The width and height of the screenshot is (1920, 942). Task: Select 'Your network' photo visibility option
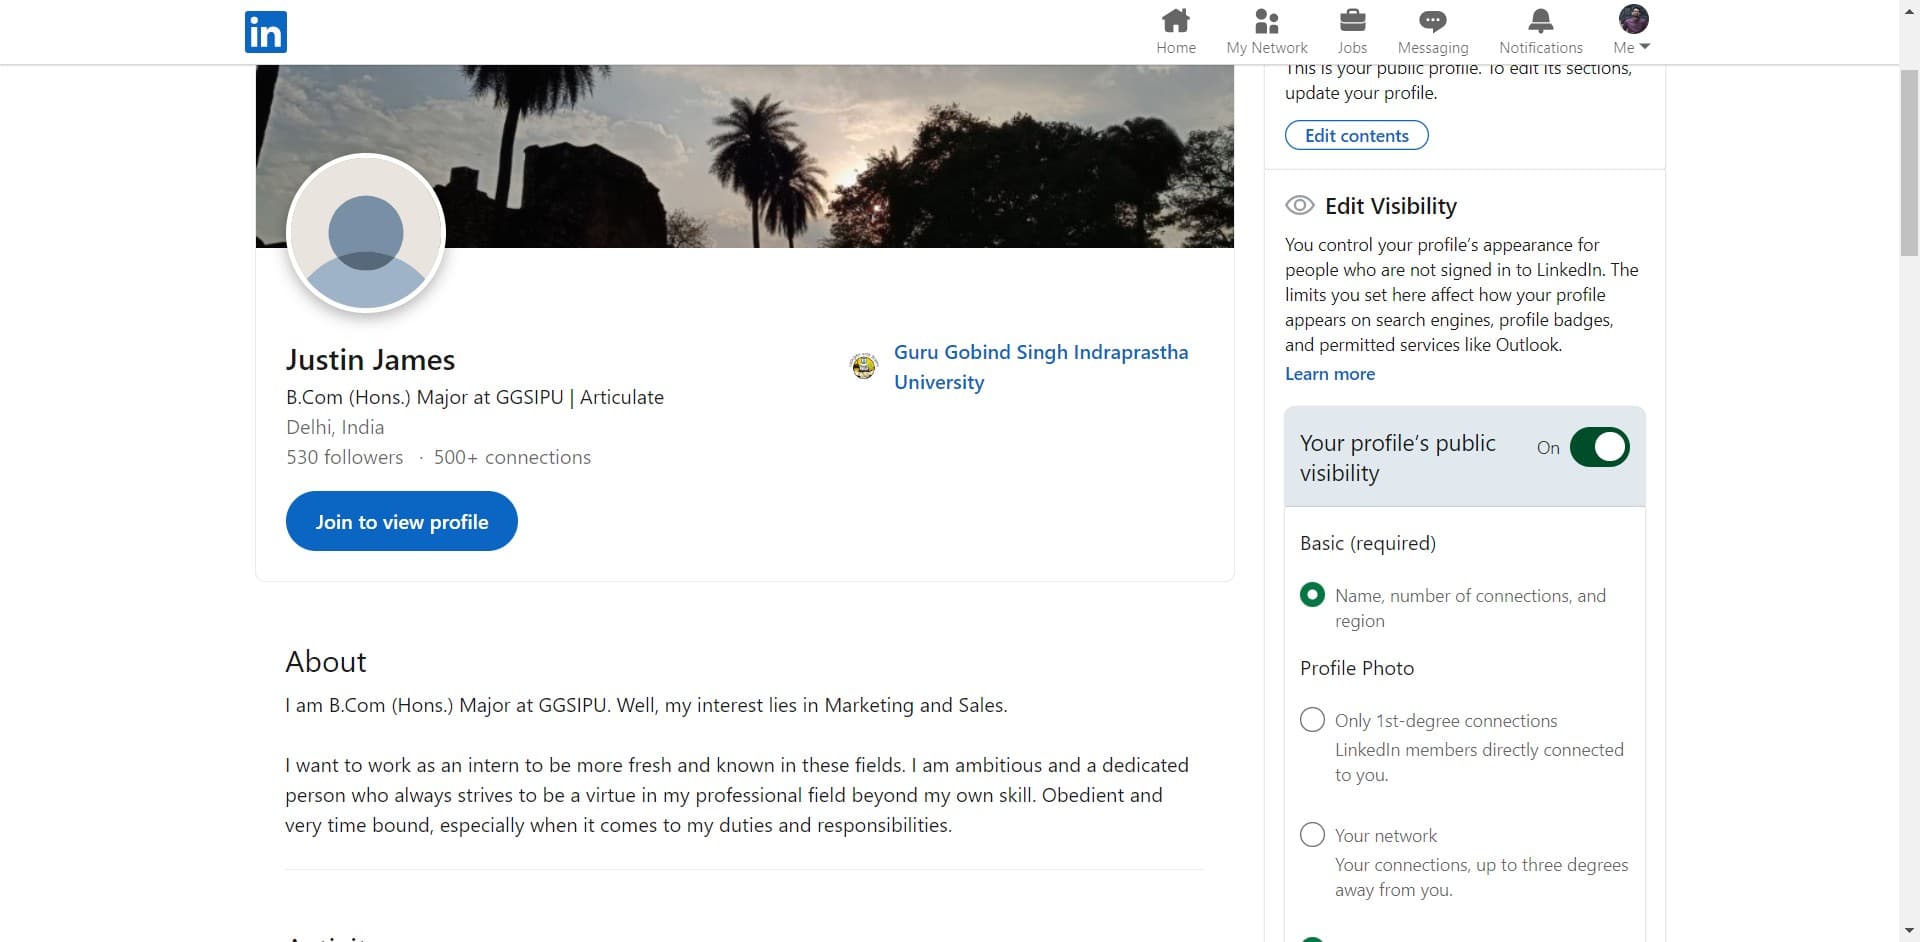pos(1312,835)
